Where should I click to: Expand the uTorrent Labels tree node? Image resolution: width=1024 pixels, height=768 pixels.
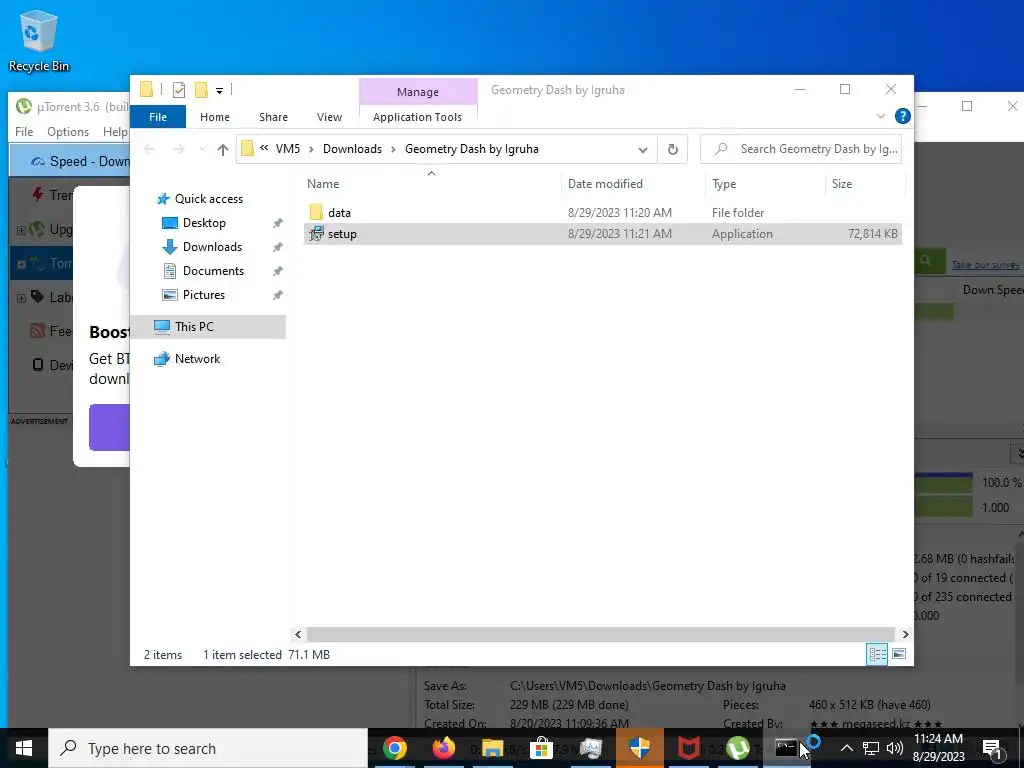[x=21, y=298]
